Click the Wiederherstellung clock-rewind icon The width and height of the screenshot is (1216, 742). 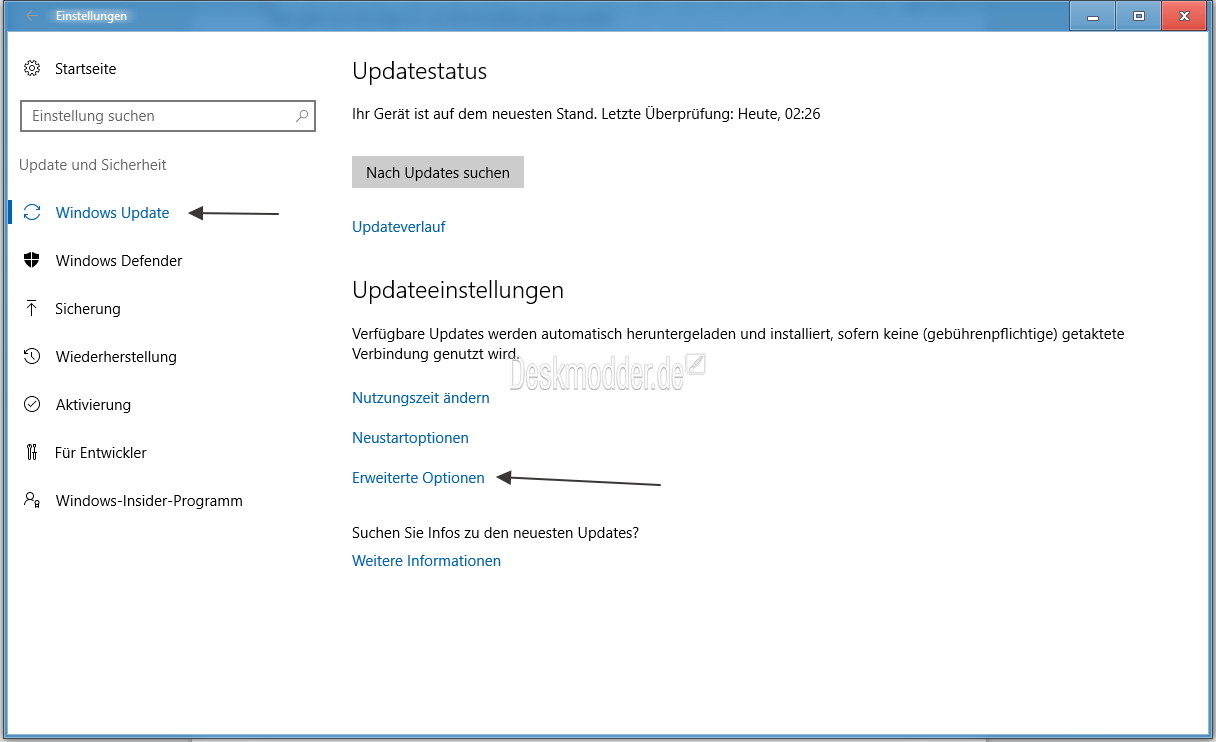coord(31,356)
